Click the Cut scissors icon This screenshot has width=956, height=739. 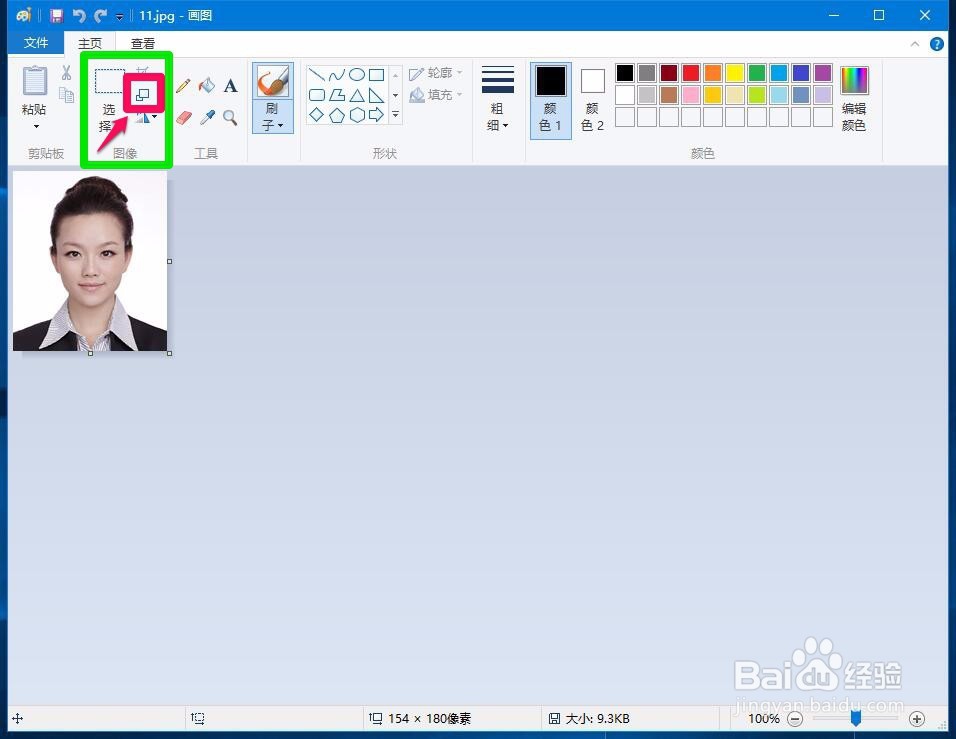click(x=66, y=73)
